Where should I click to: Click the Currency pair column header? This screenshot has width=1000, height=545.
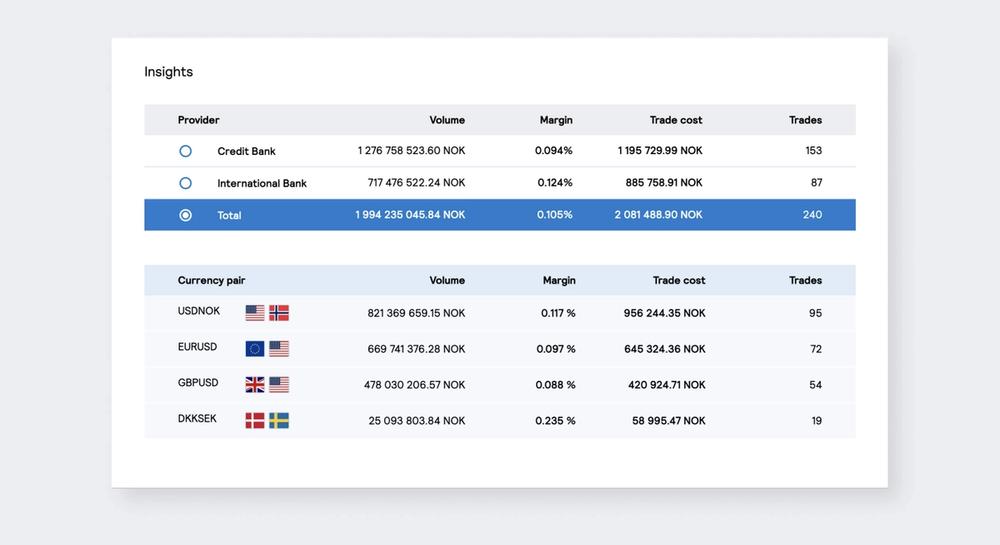tap(211, 280)
